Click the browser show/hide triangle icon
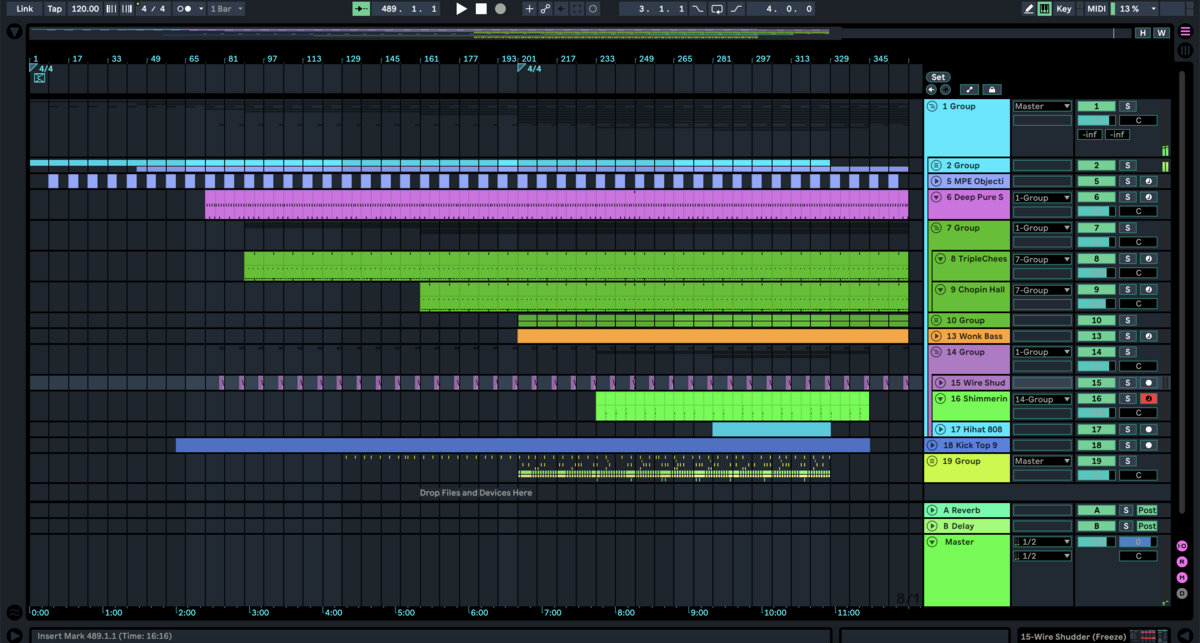The height and width of the screenshot is (643, 1200). coord(14,32)
